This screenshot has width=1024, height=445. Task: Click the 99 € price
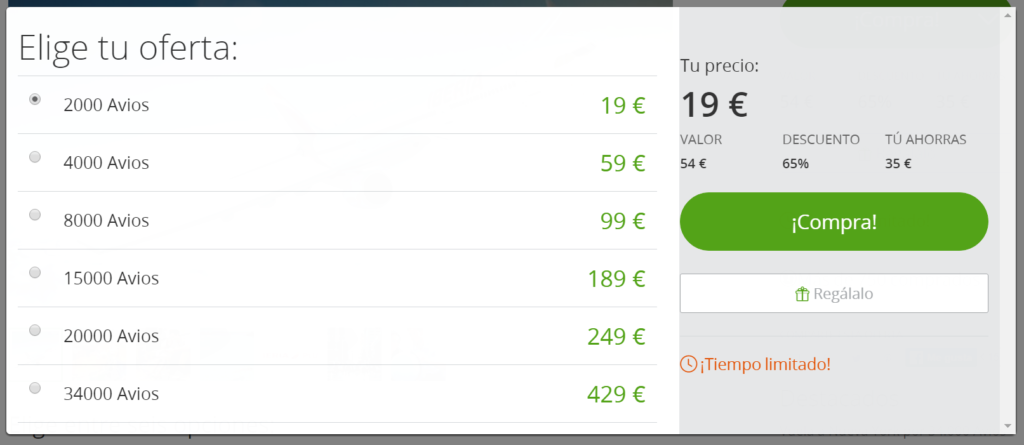click(x=622, y=220)
